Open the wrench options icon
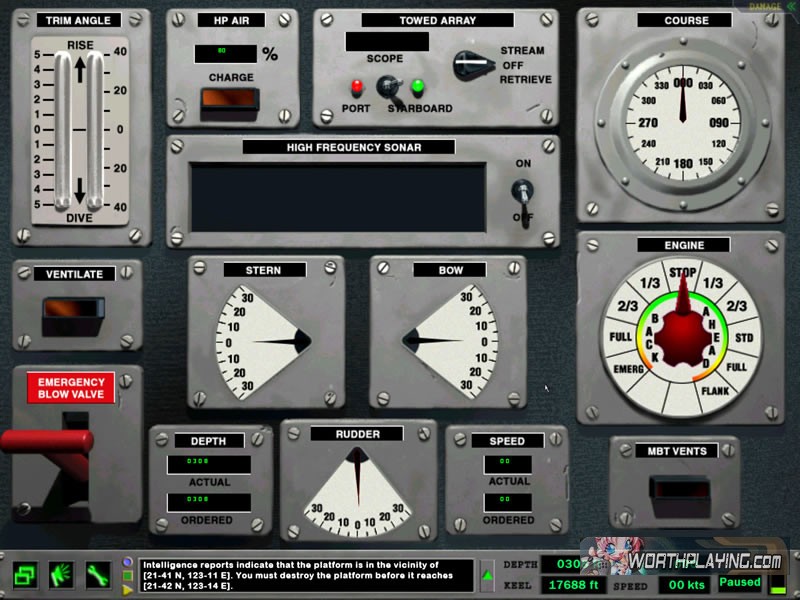Screen dimensions: 800x600 click(98, 575)
